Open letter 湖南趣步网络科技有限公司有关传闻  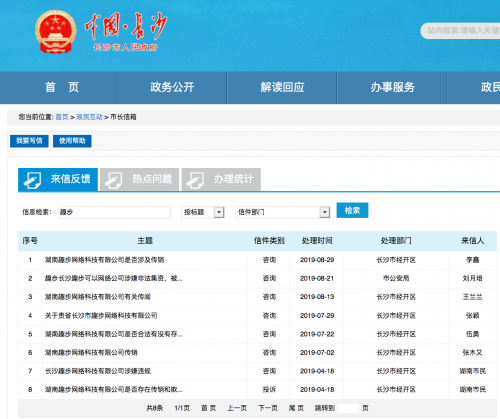click(x=98, y=297)
